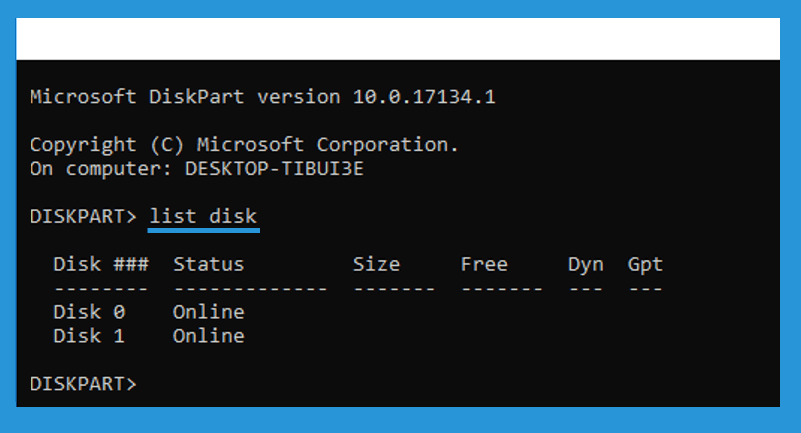
Task: Click the On computer label text
Action: pos(101,169)
